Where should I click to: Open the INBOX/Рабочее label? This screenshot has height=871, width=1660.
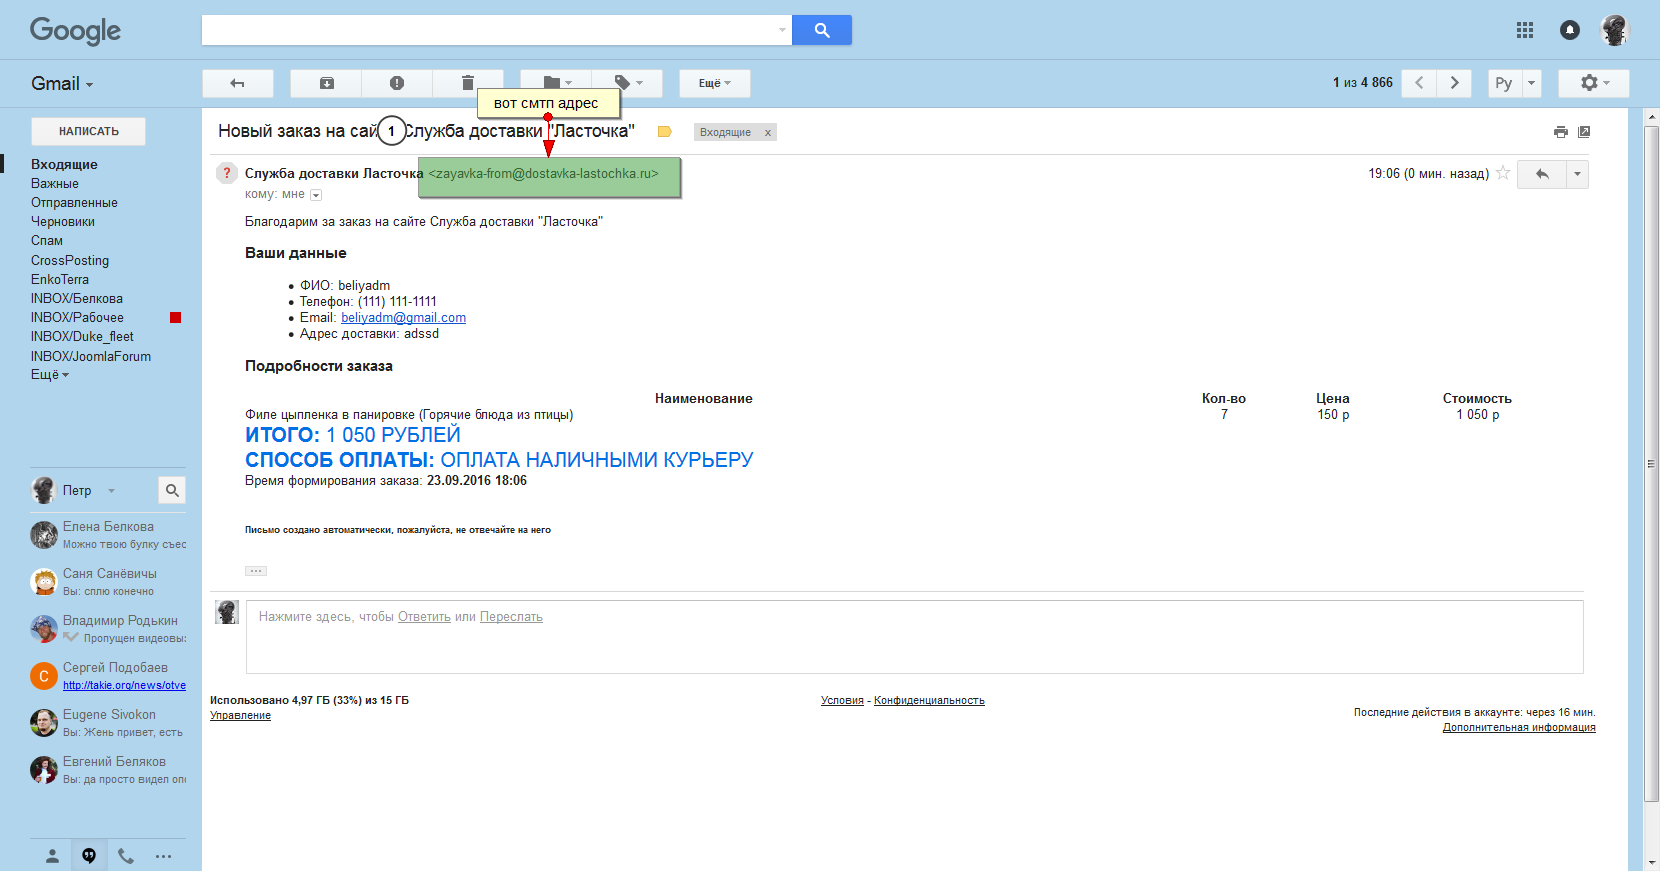[77, 317]
